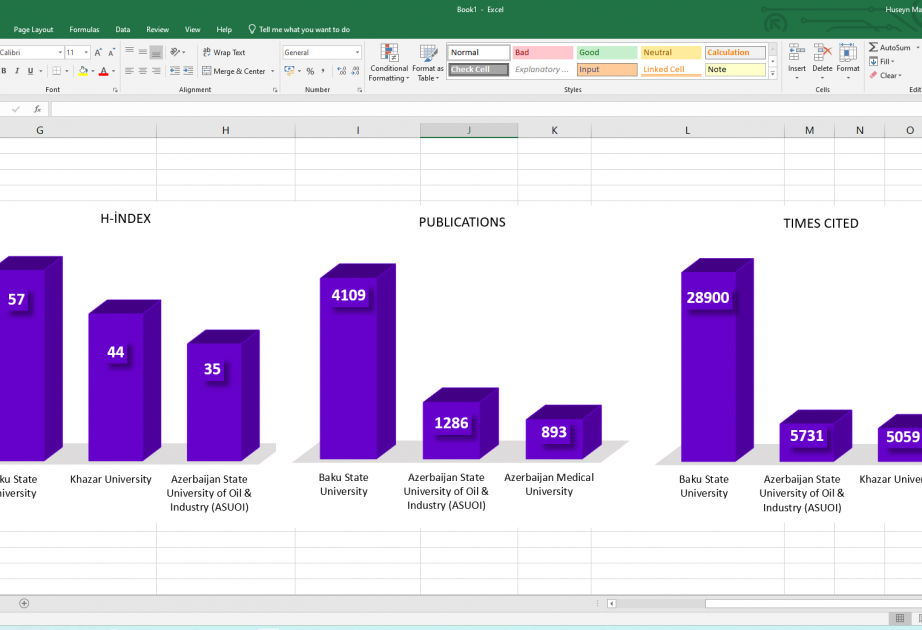Open Clear menu
922x630 pixels.
point(886,75)
